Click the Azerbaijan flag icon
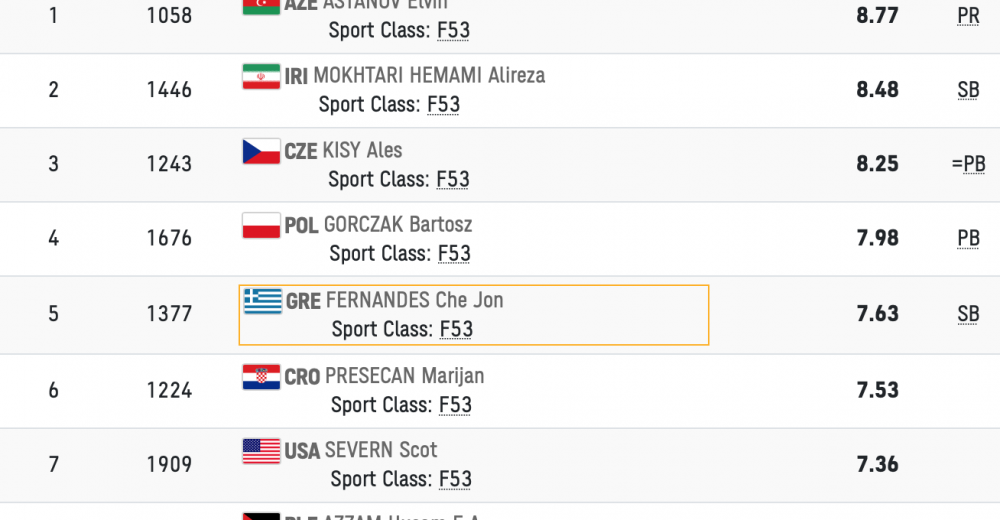This screenshot has height=520, width=1000. pyautogui.click(x=261, y=4)
